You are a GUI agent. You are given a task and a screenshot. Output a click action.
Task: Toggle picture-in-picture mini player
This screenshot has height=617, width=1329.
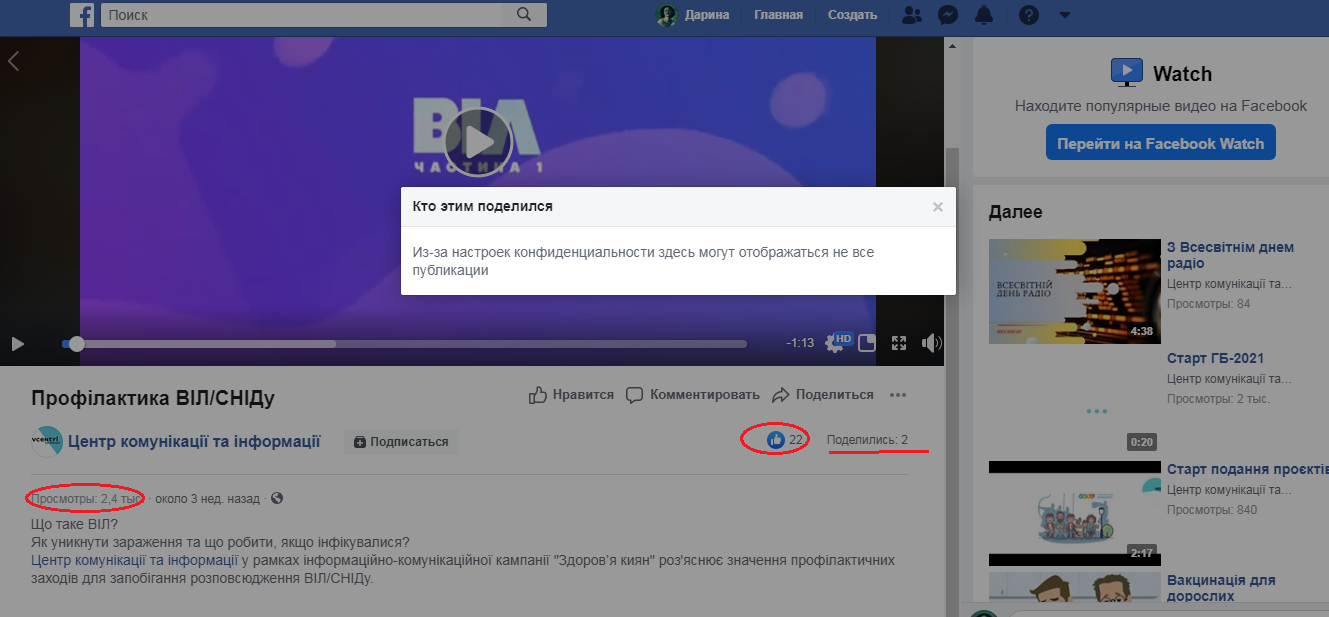point(867,343)
